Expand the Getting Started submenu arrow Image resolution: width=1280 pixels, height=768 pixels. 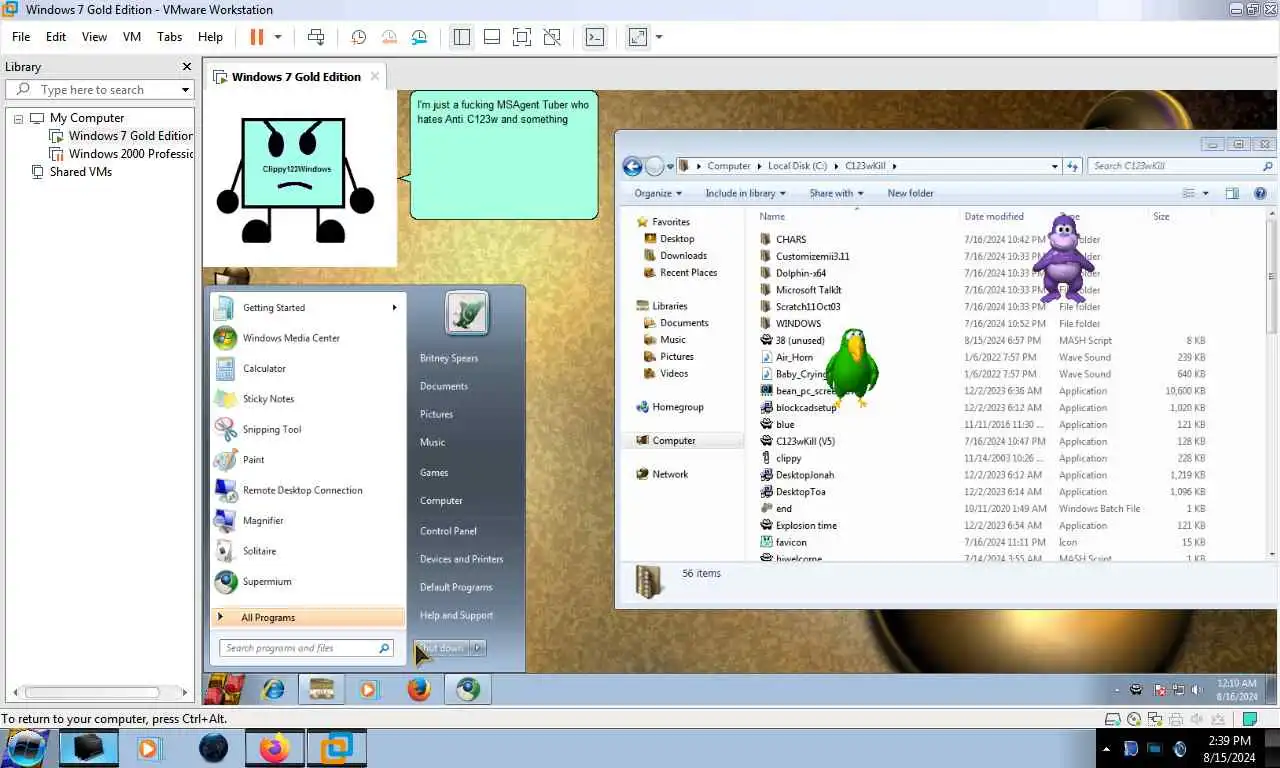(394, 308)
